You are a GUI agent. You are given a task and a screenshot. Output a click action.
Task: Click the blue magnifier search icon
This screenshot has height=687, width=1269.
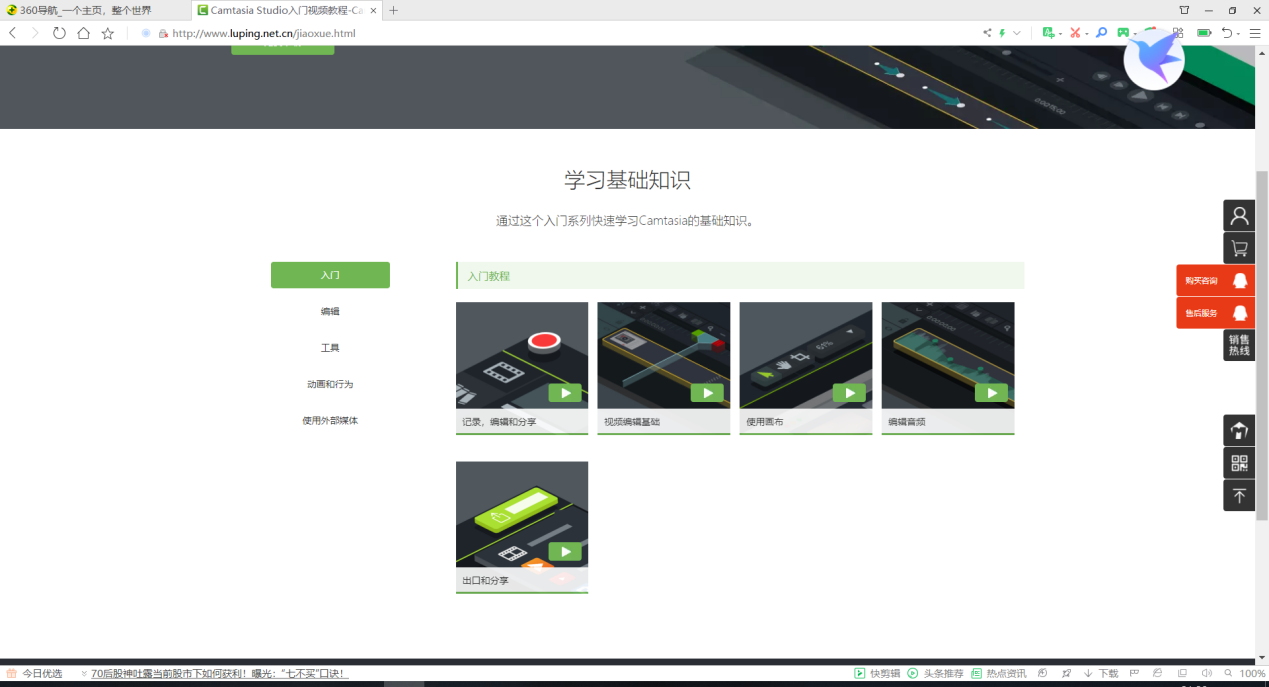(x=1101, y=33)
